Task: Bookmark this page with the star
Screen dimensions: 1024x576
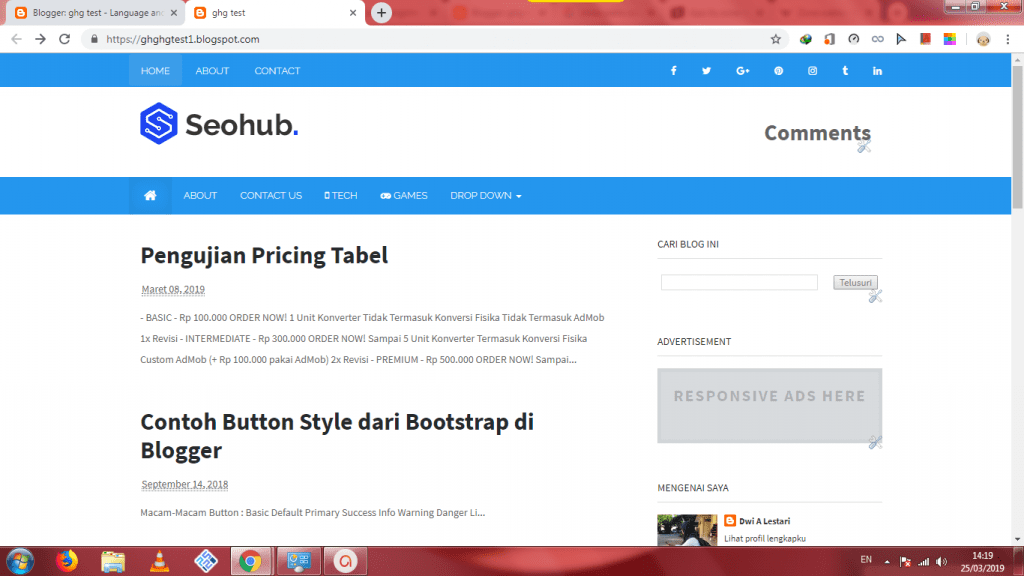Action: pyautogui.click(x=775, y=39)
